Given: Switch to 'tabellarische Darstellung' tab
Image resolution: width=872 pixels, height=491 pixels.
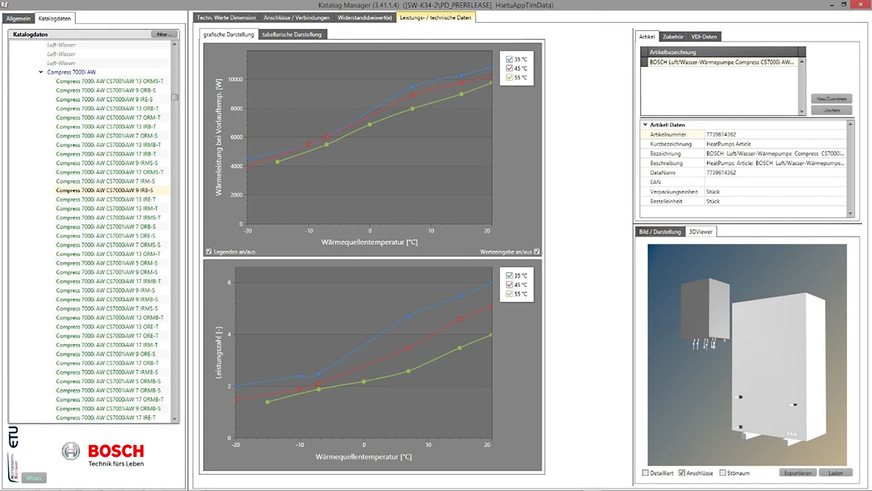Looking at the screenshot, I should click(x=292, y=34).
